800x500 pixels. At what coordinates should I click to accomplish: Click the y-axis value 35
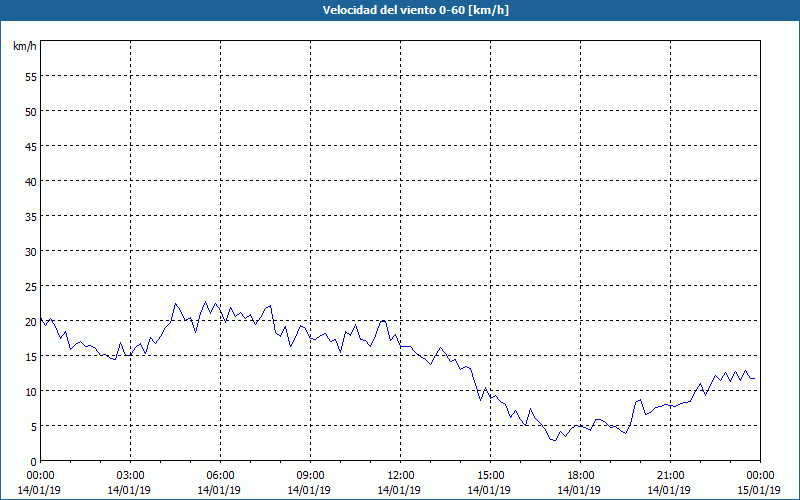(31, 217)
